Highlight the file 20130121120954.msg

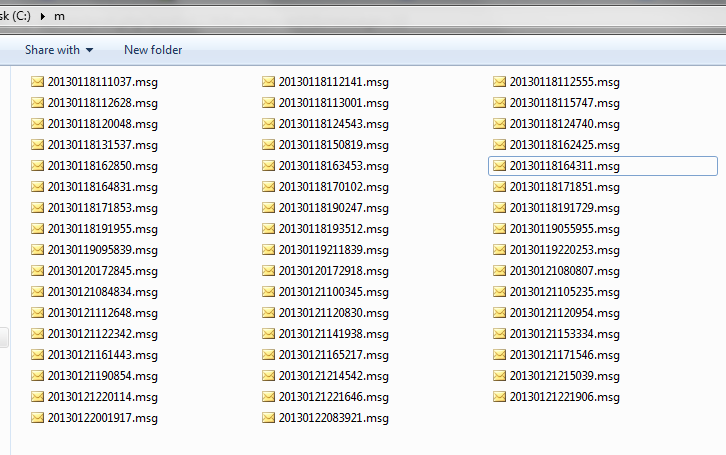pyautogui.click(x=565, y=313)
